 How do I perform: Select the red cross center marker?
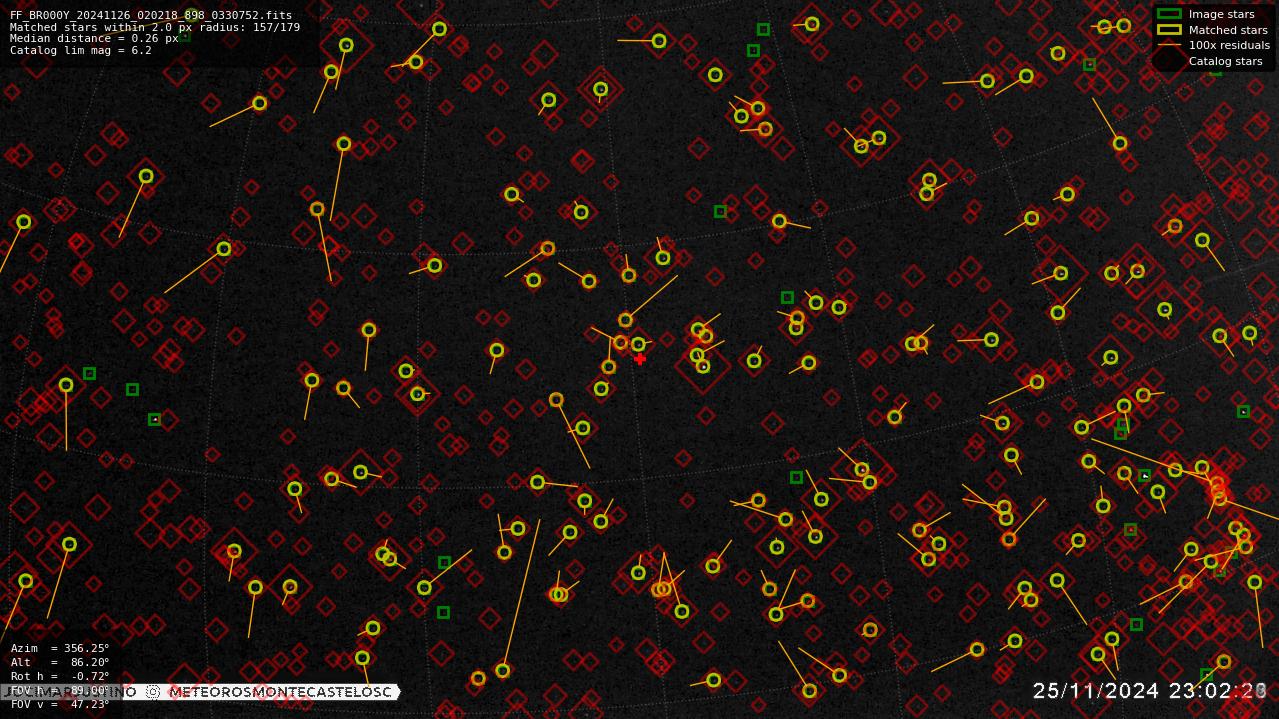click(x=640, y=359)
